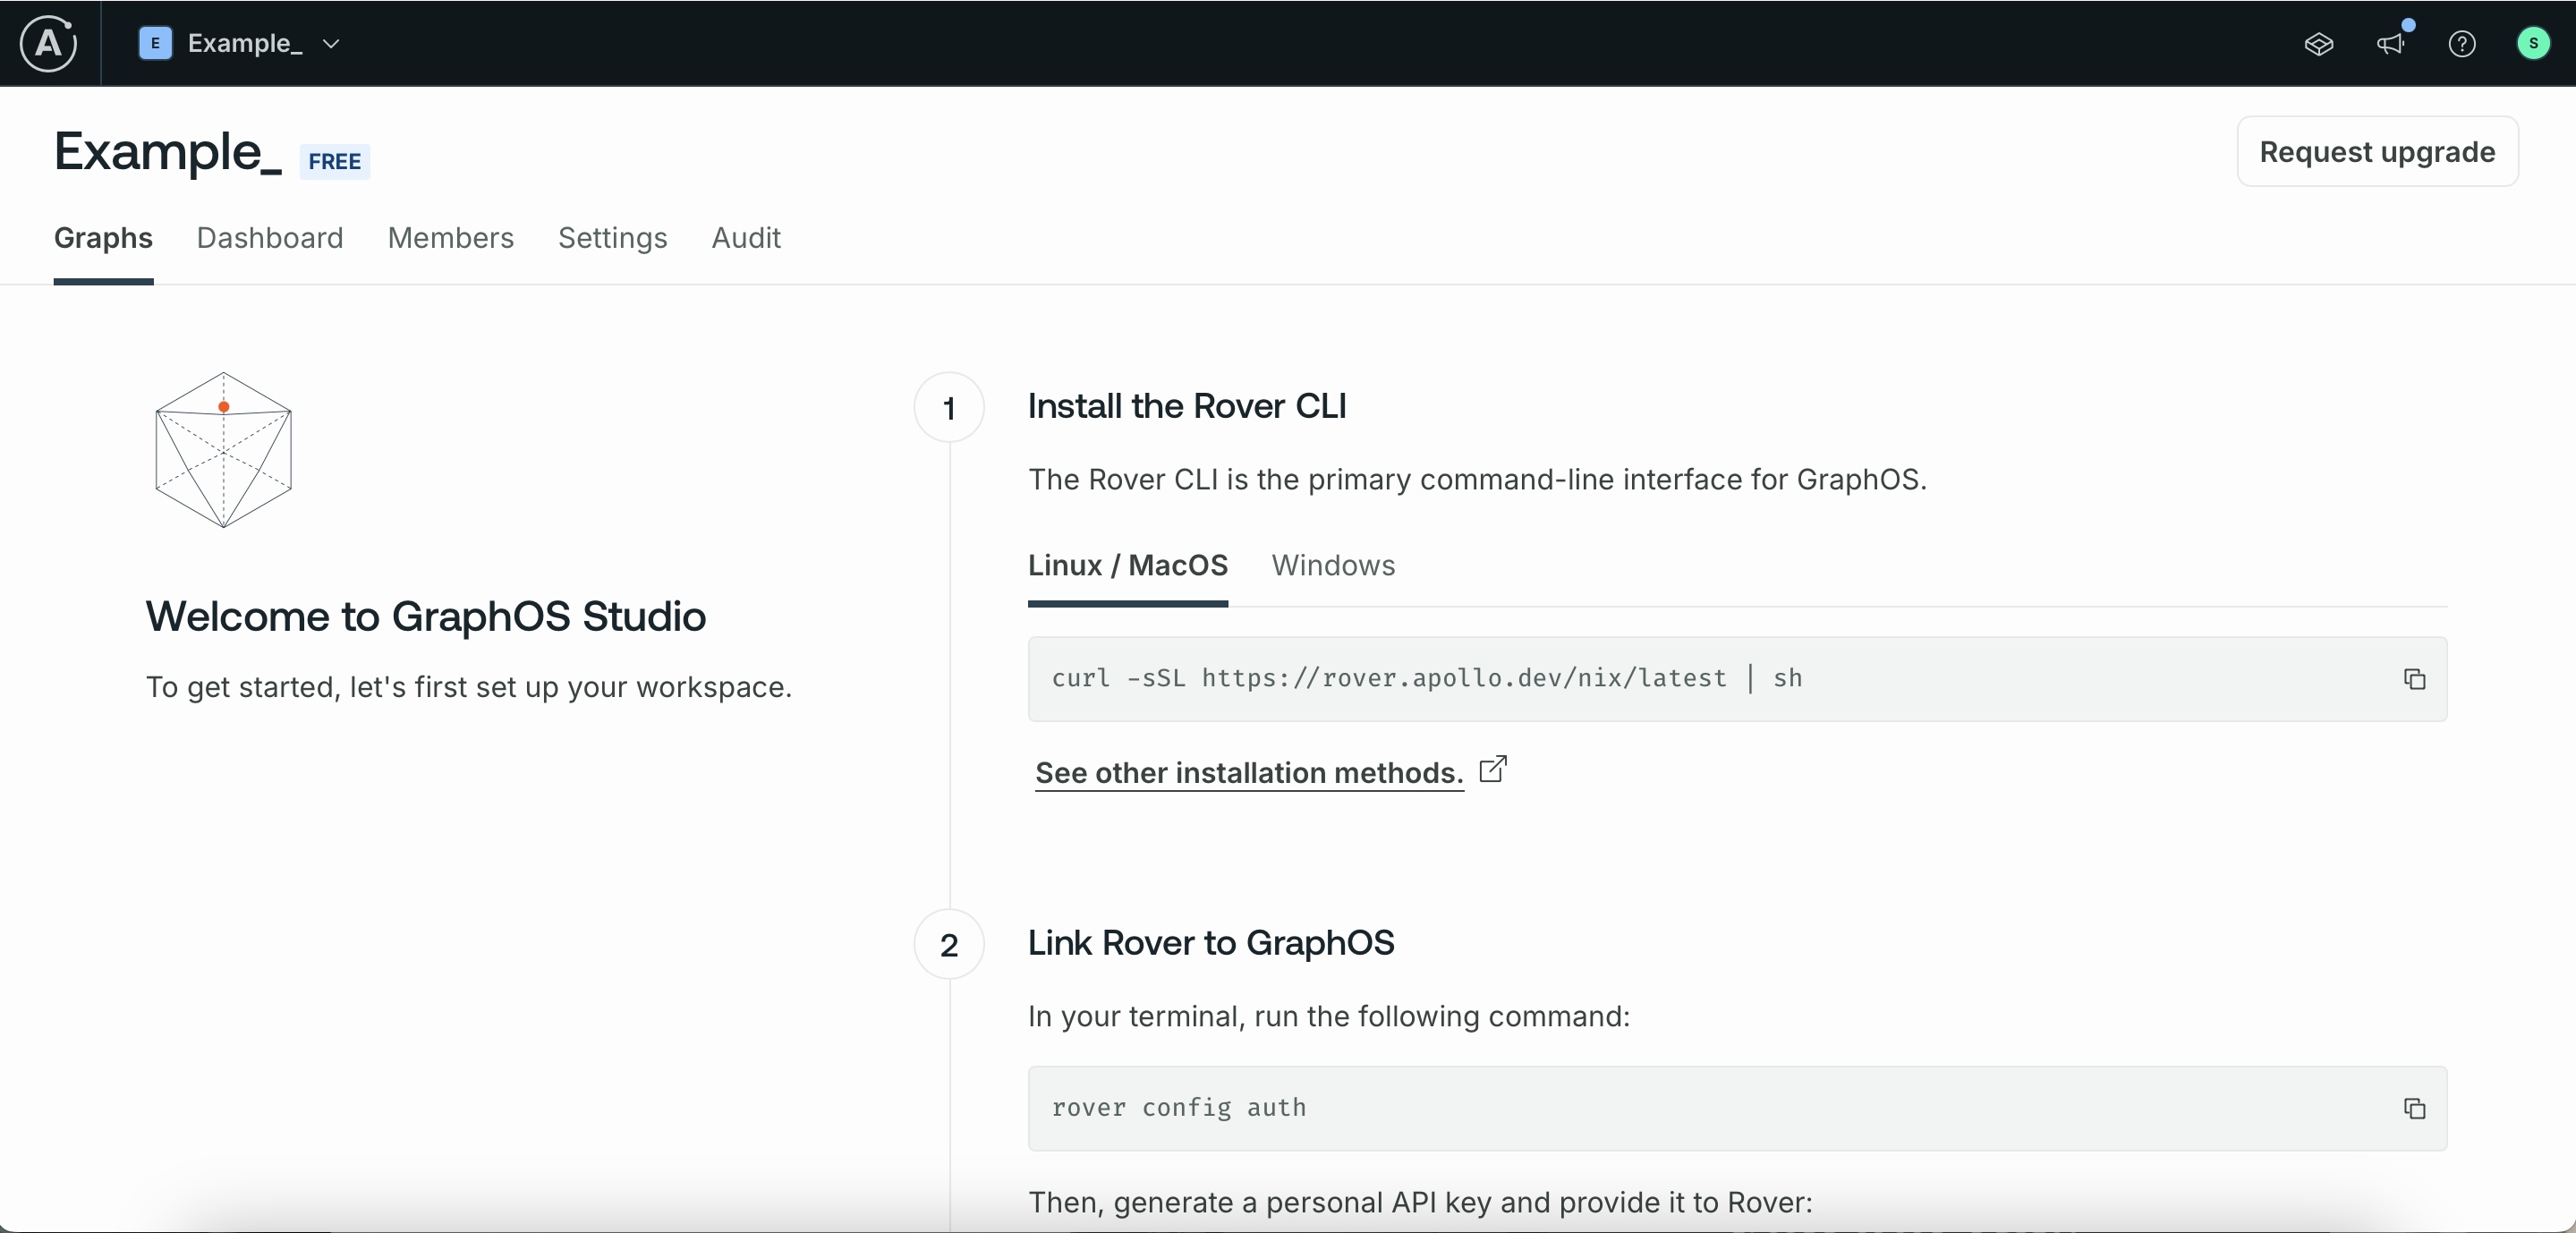The width and height of the screenshot is (2576, 1233).
Task: Click the Apollo logo in top bar
Action: click(48, 43)
